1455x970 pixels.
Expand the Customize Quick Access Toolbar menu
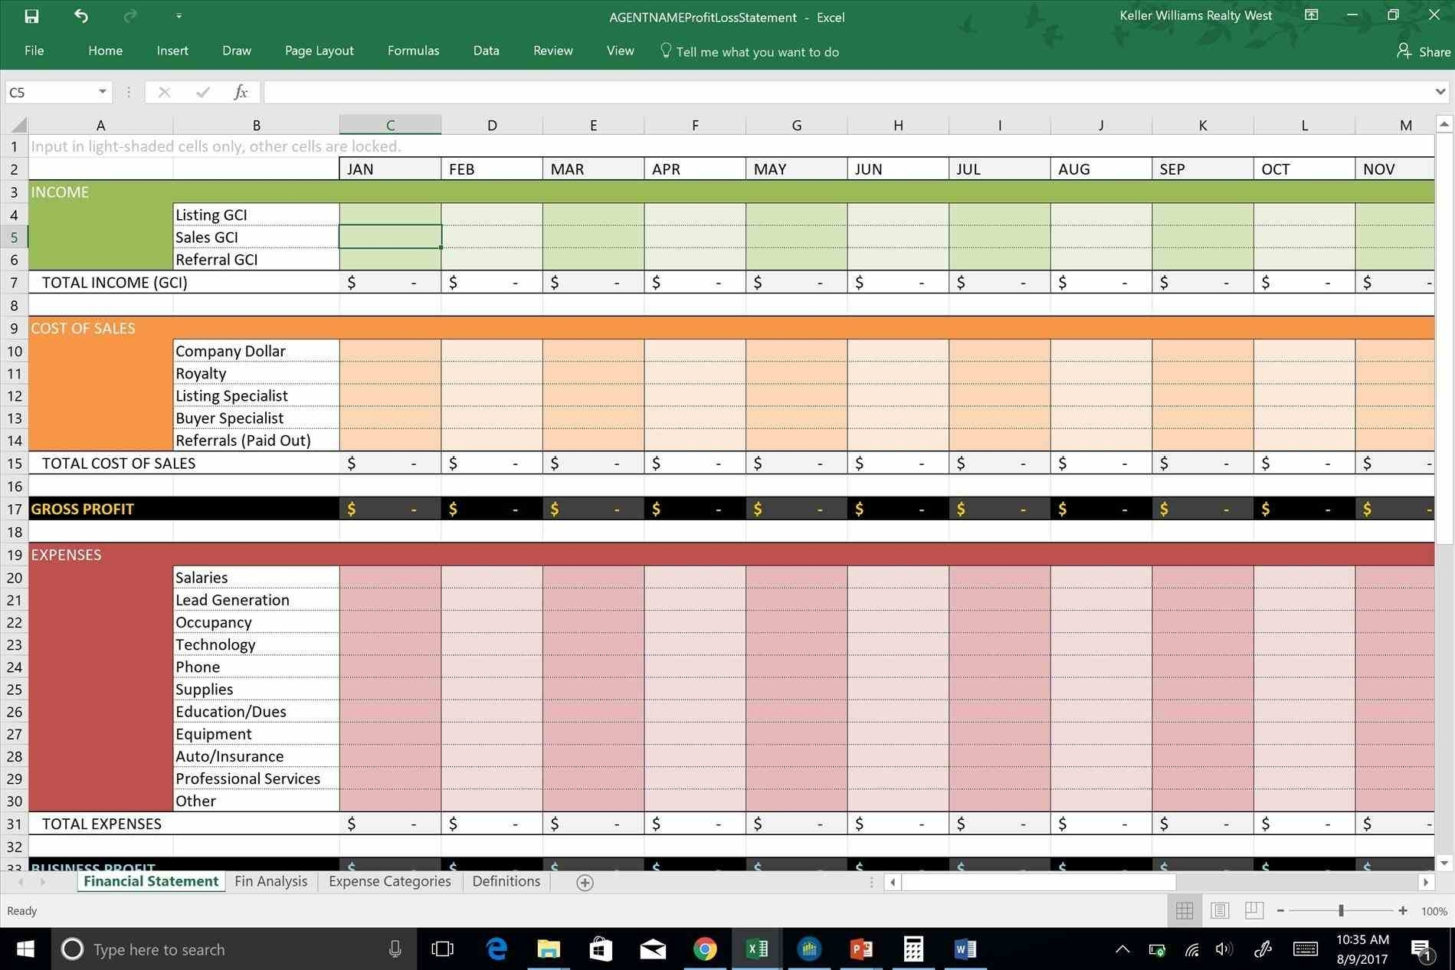[x=178, y=16]
